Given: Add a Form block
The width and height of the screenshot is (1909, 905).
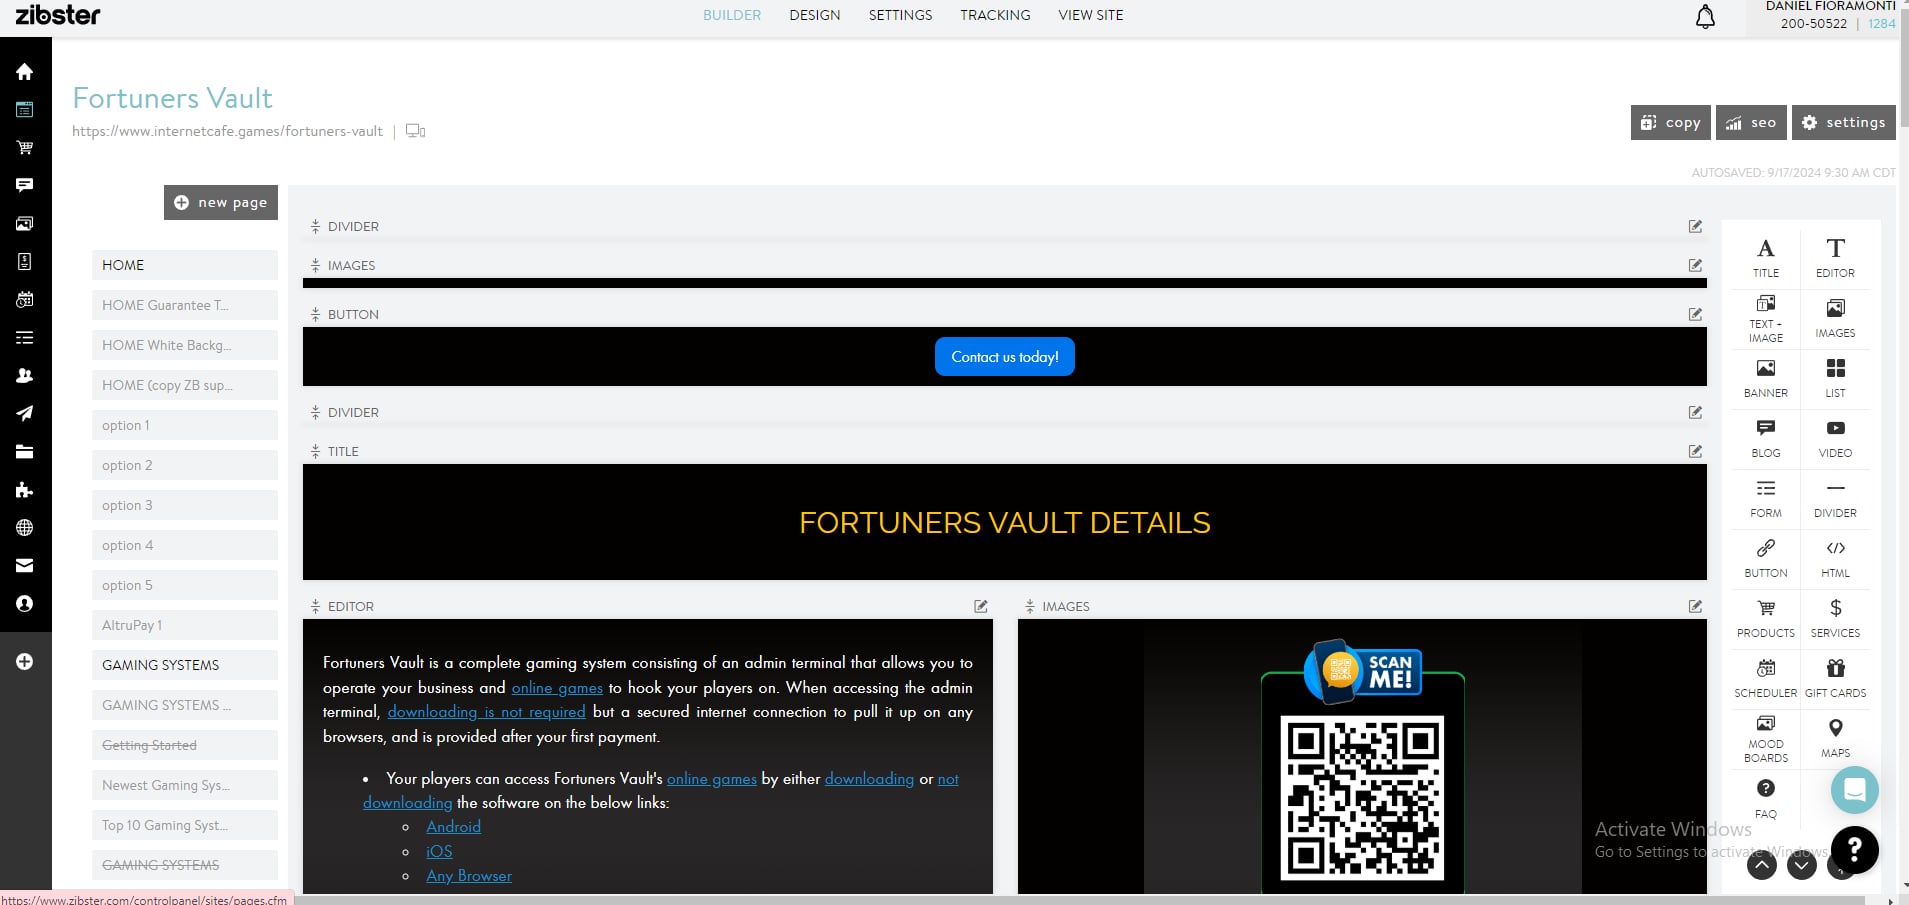Looking at the screenshot, I should tap(1766, 498).
